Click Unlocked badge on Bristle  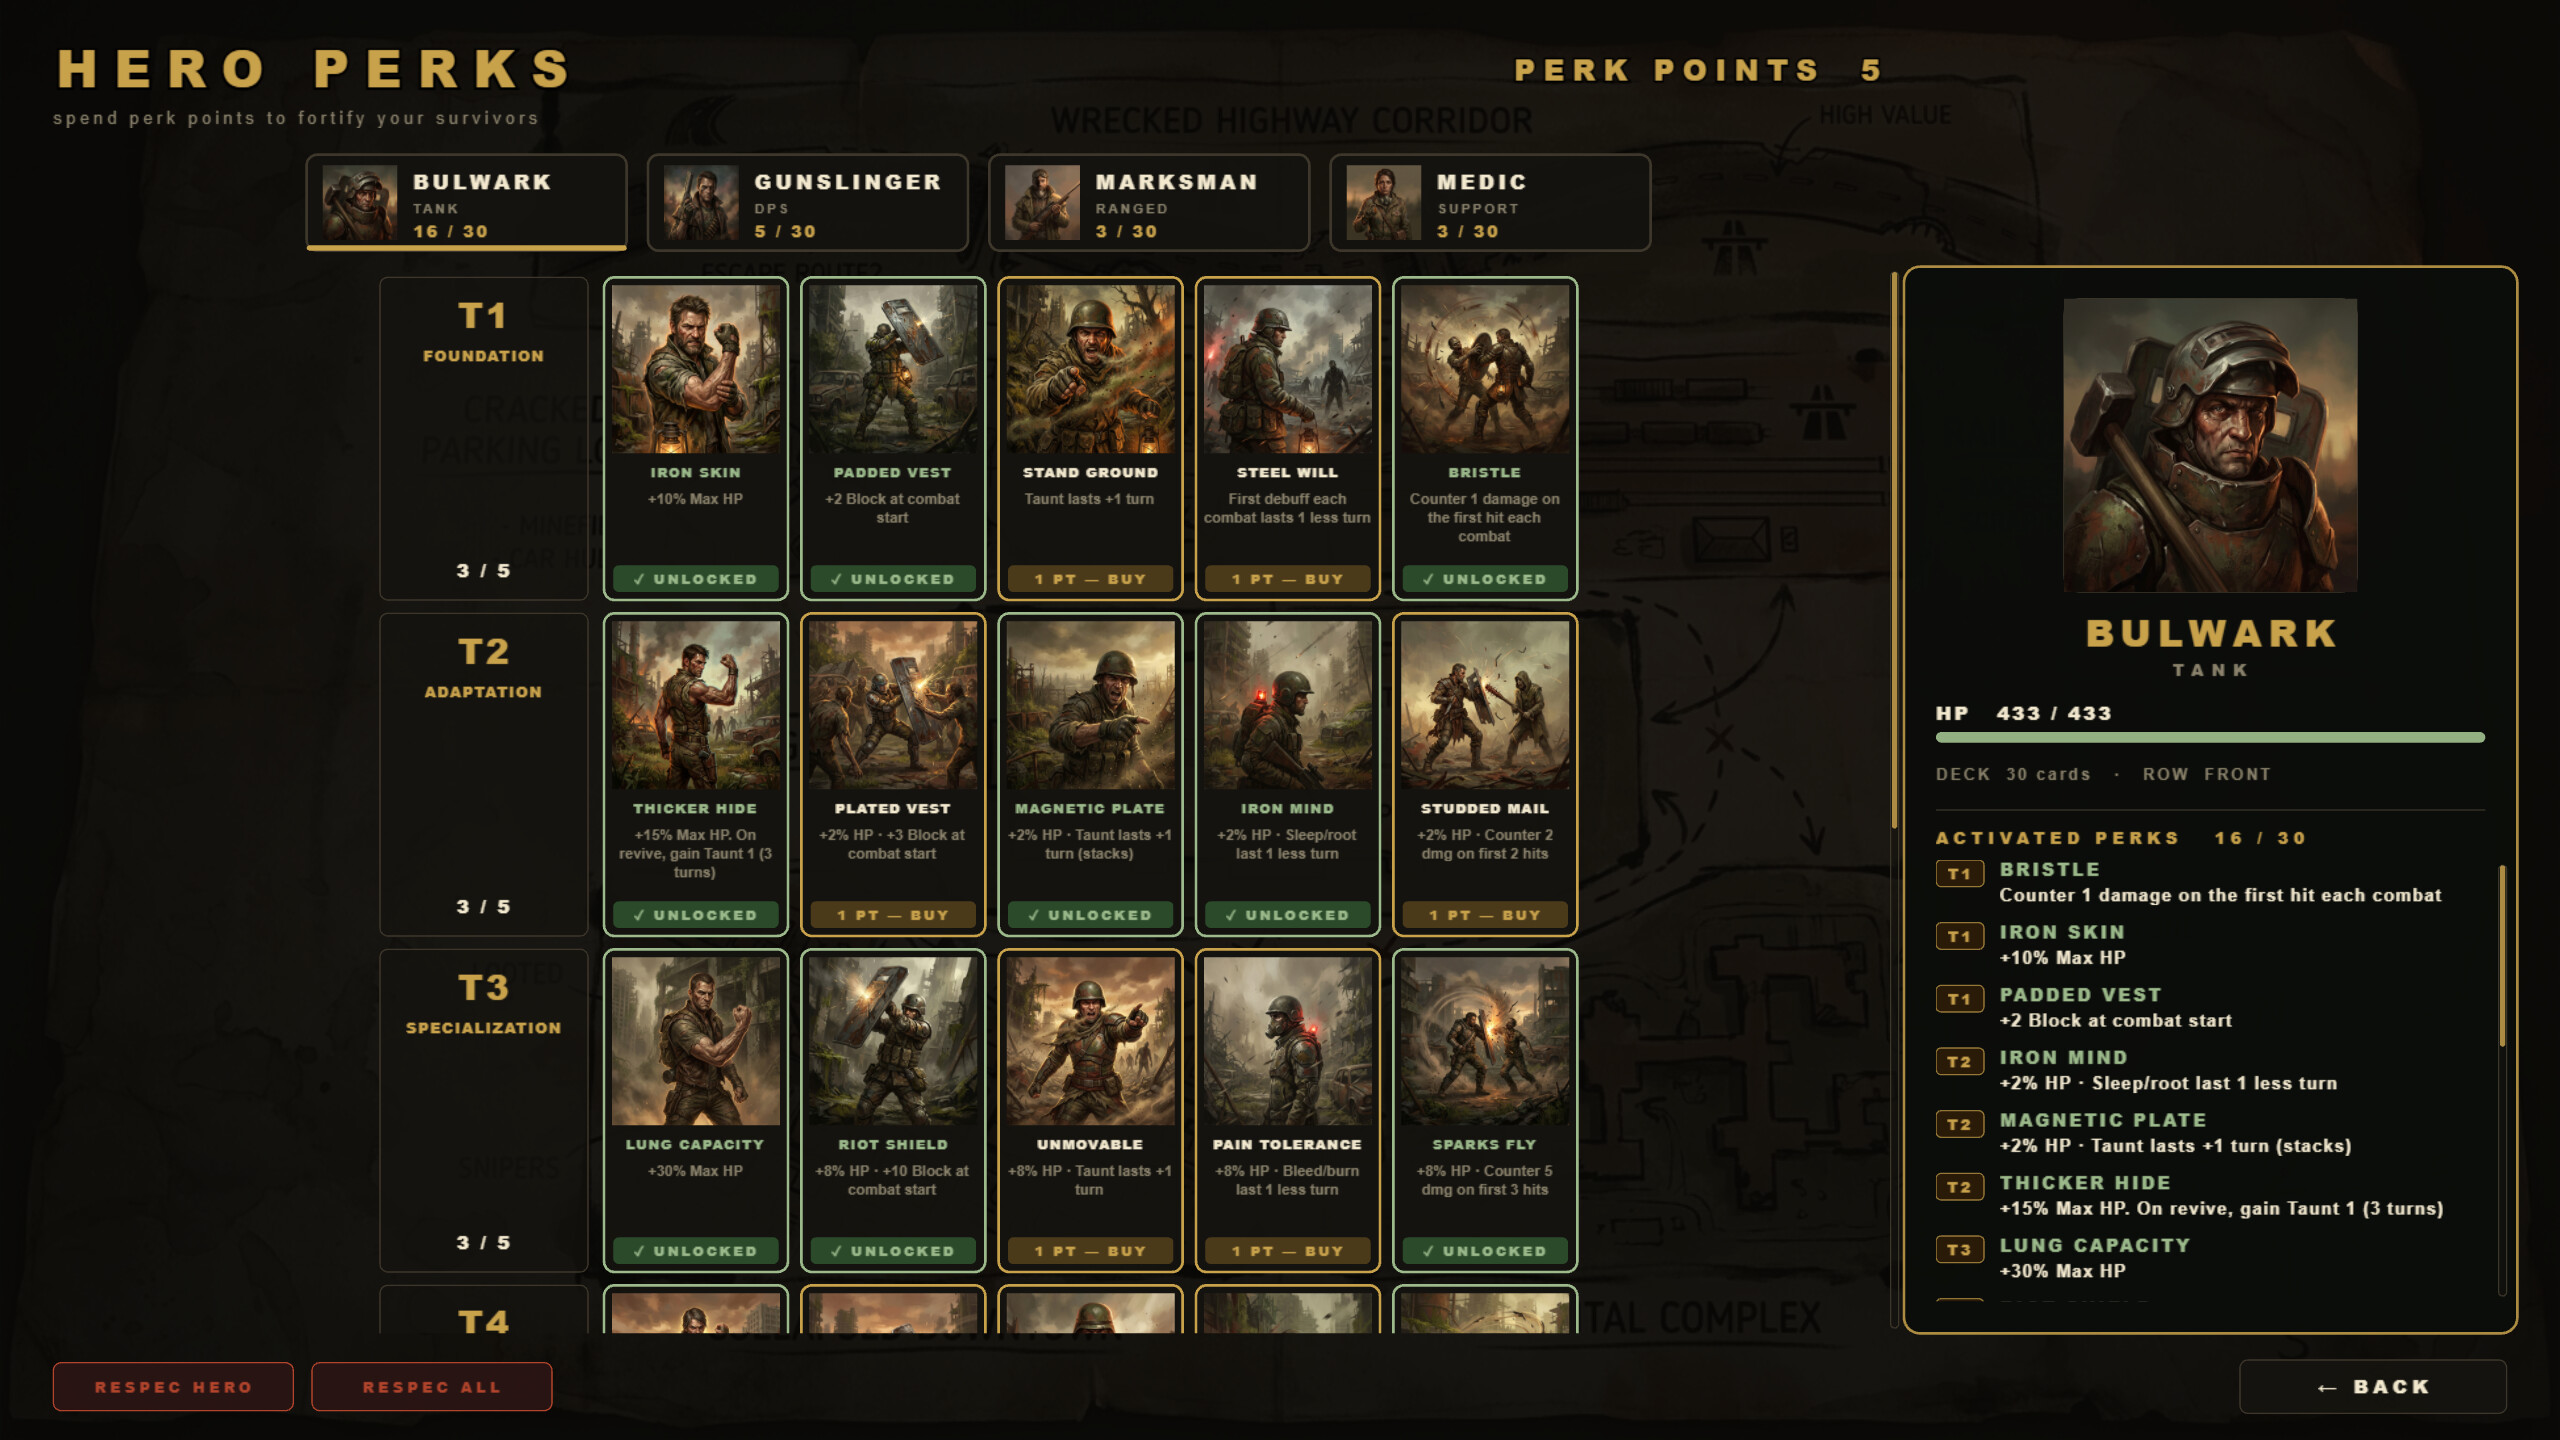click(x=1485, y=579)
